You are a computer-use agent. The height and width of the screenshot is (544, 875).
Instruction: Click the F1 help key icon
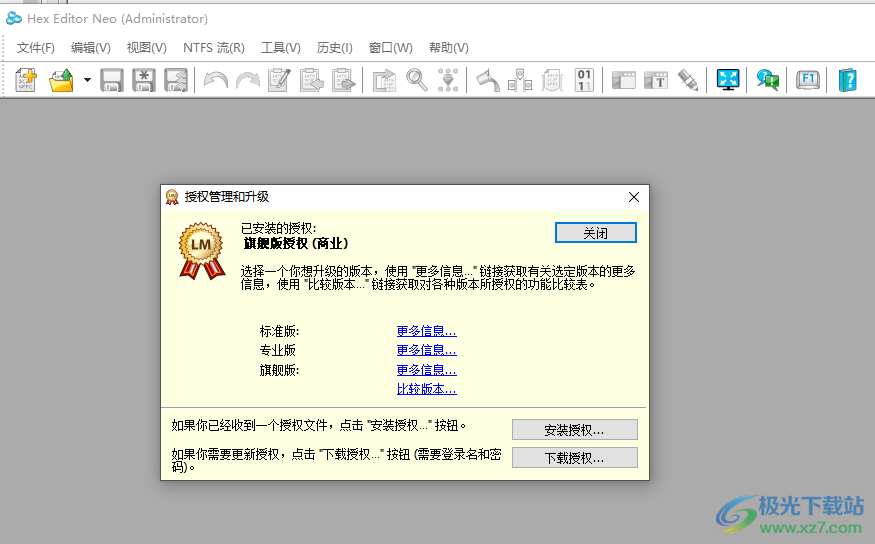[807, 80]
